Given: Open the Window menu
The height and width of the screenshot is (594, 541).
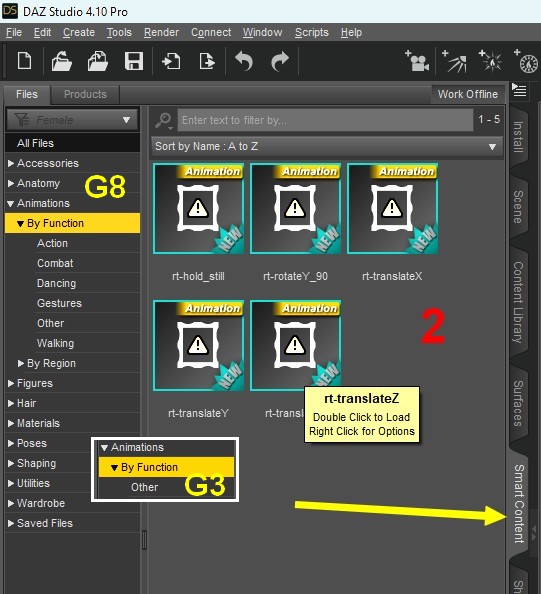Looking at the screenshot, I should 263,33.
